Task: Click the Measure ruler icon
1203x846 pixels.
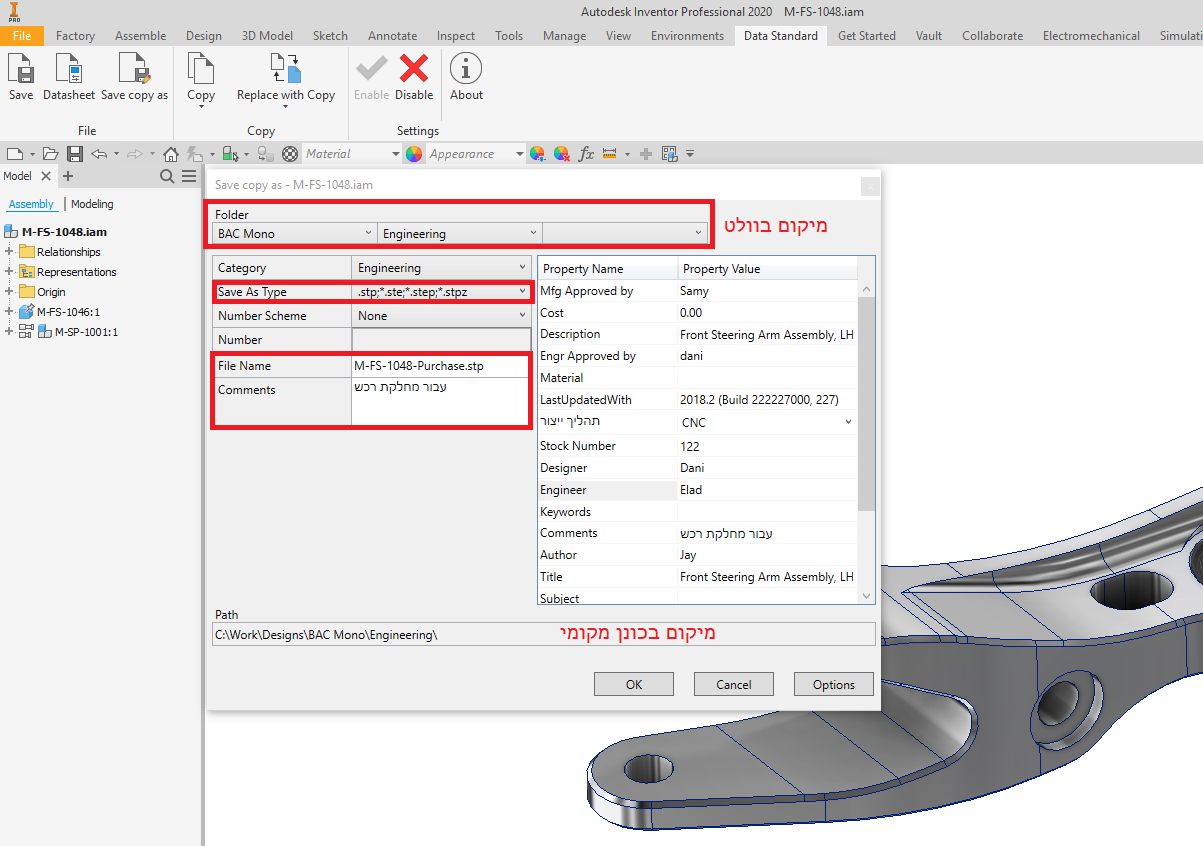Action: [610, 154]
